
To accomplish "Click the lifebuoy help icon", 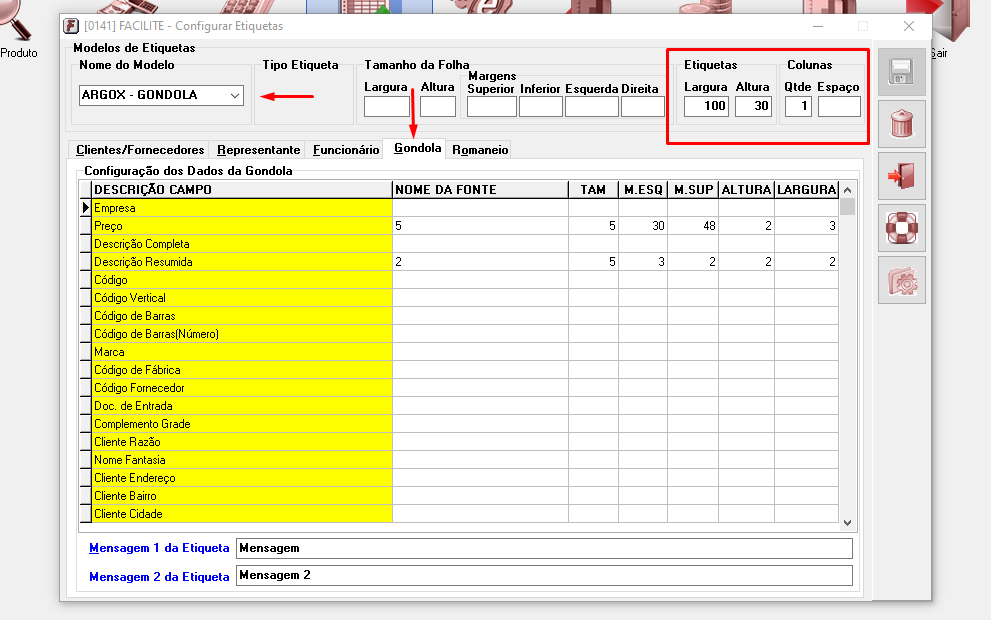I will (x=901, y=228).
